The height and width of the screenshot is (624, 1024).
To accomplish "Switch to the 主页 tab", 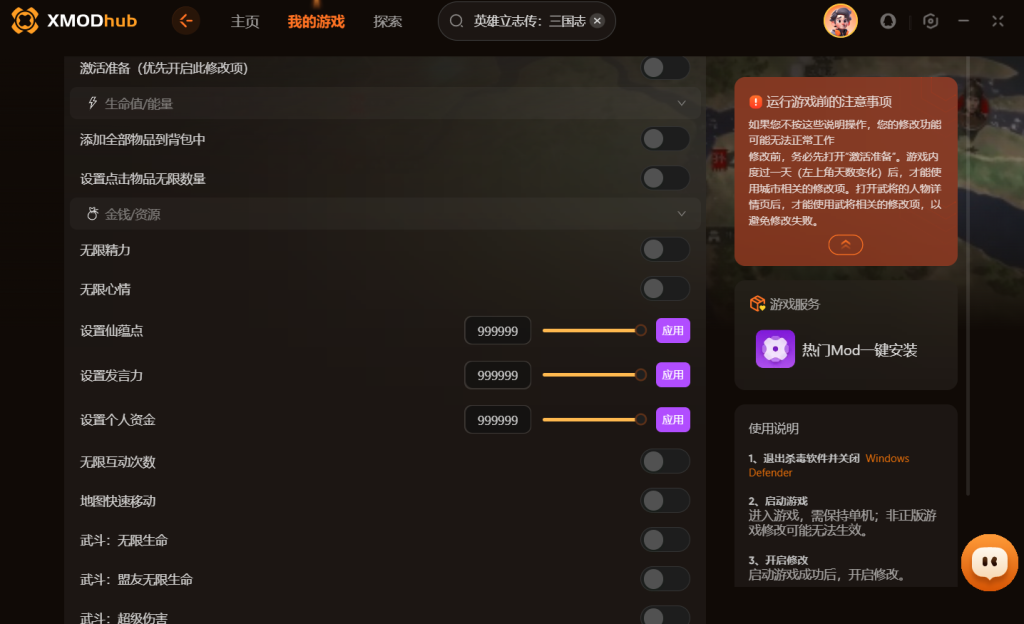I will [245, 22].
